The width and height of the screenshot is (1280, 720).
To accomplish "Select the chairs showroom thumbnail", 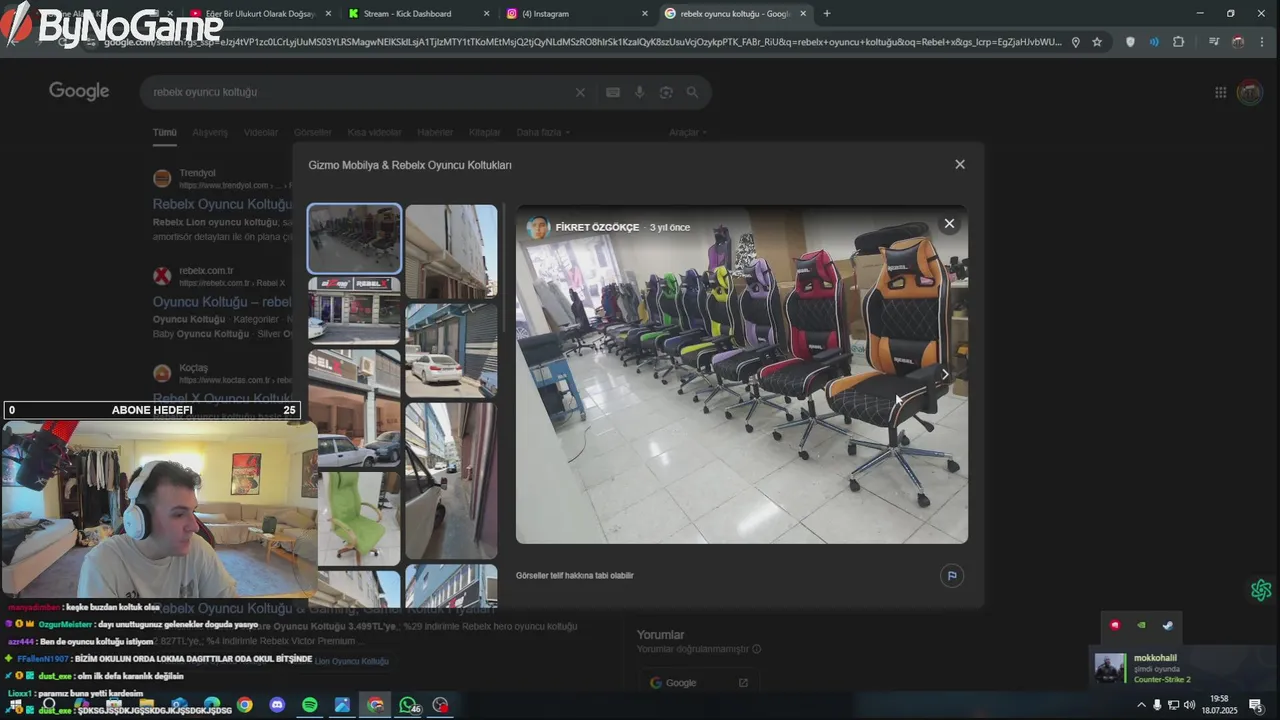I will pos(354,238).
